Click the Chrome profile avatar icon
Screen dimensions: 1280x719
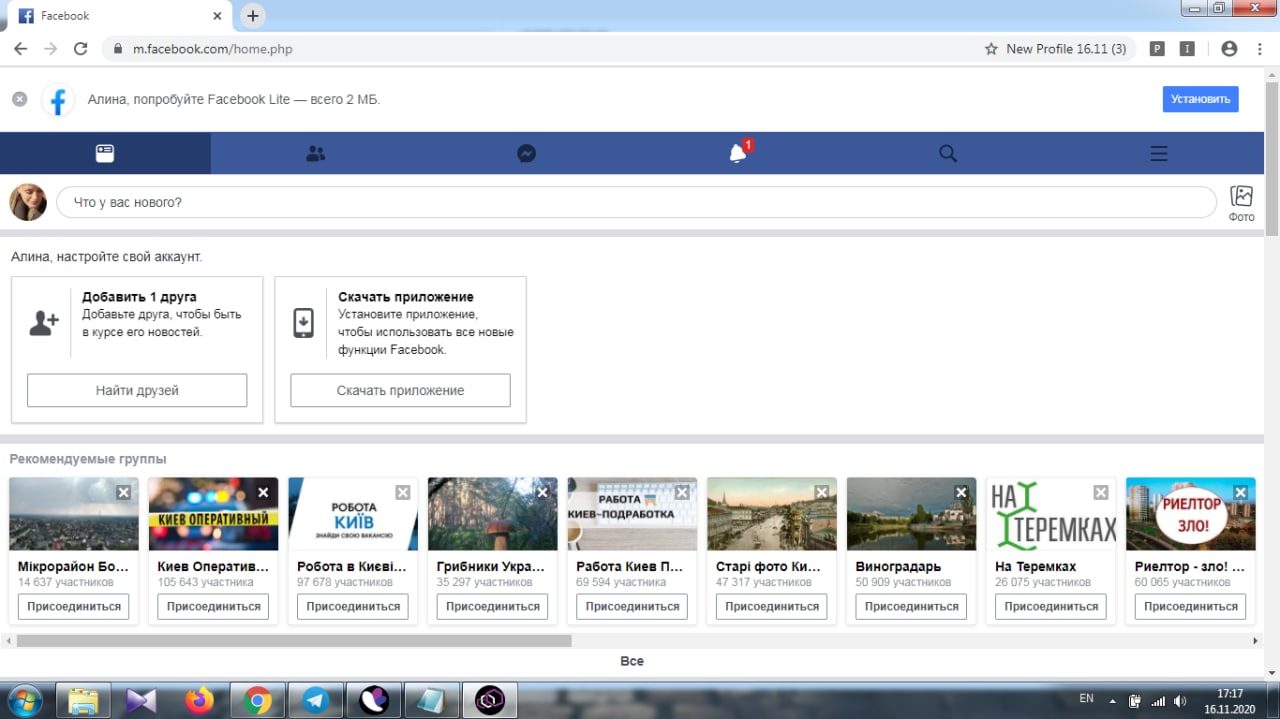coord(1229,48)
